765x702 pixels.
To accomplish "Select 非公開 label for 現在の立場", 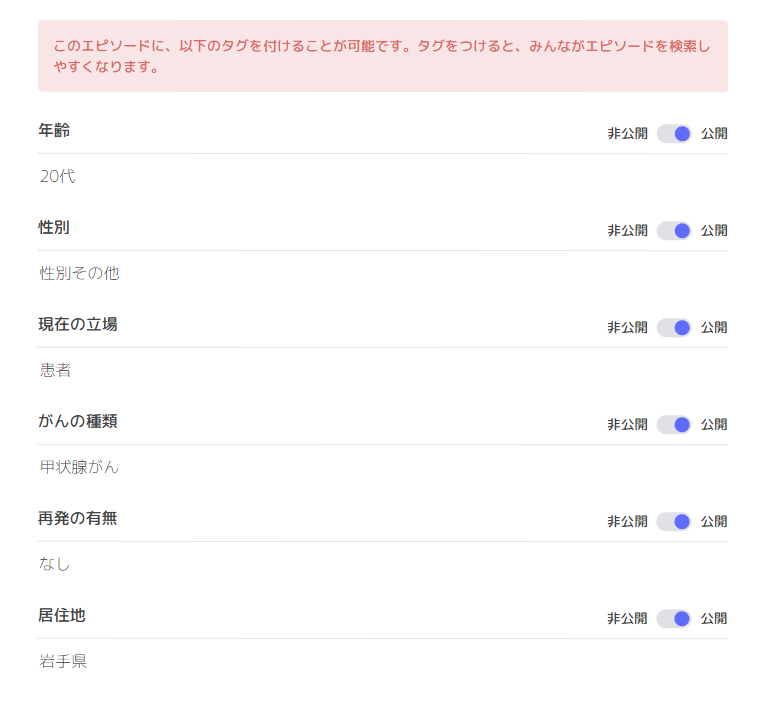I will [x=627, y=327].
